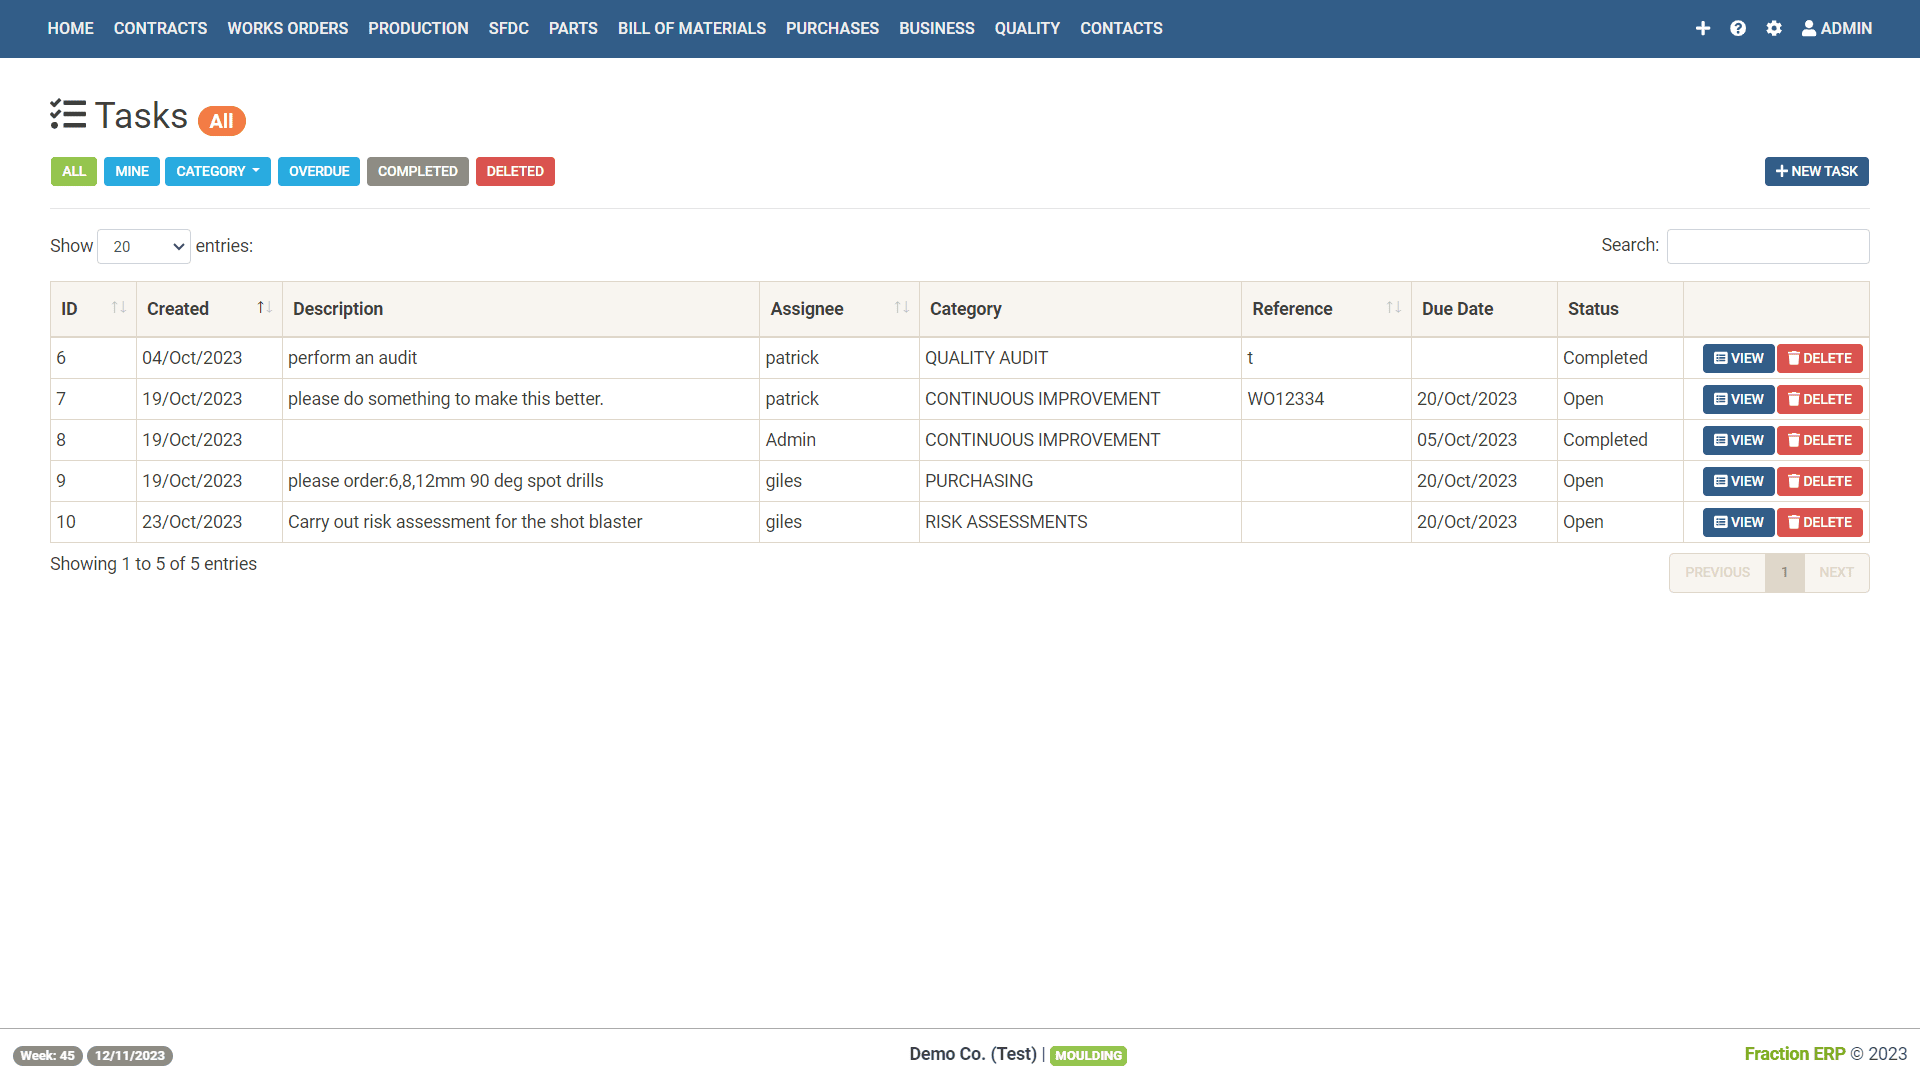Filter tasks with the ALL button
Image resolution: width=1920 pixels, height=1080 pixels.
[x=74, y=171]
